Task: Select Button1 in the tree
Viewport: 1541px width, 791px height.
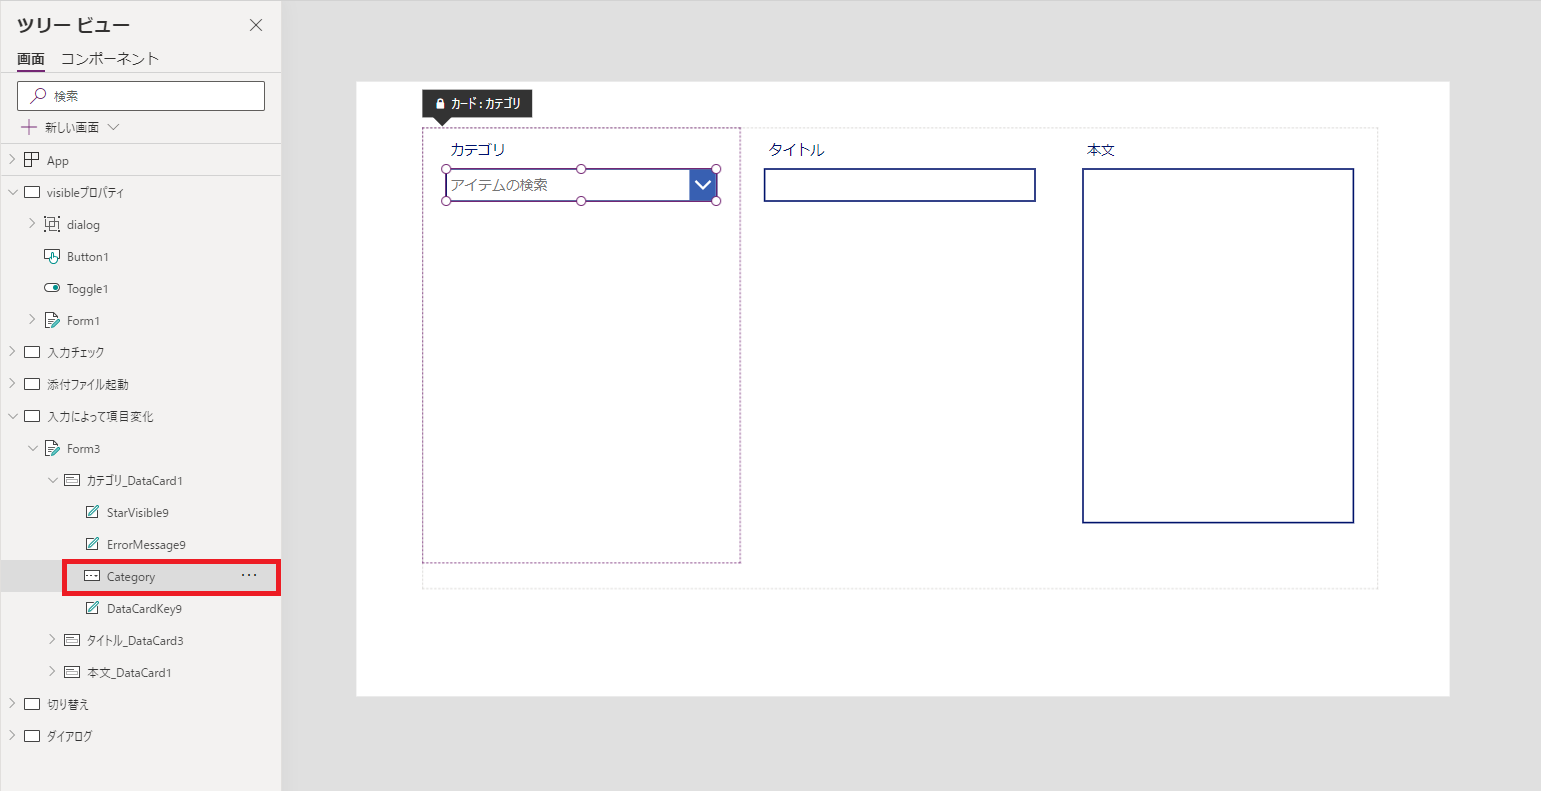Action: click(88, 257)
